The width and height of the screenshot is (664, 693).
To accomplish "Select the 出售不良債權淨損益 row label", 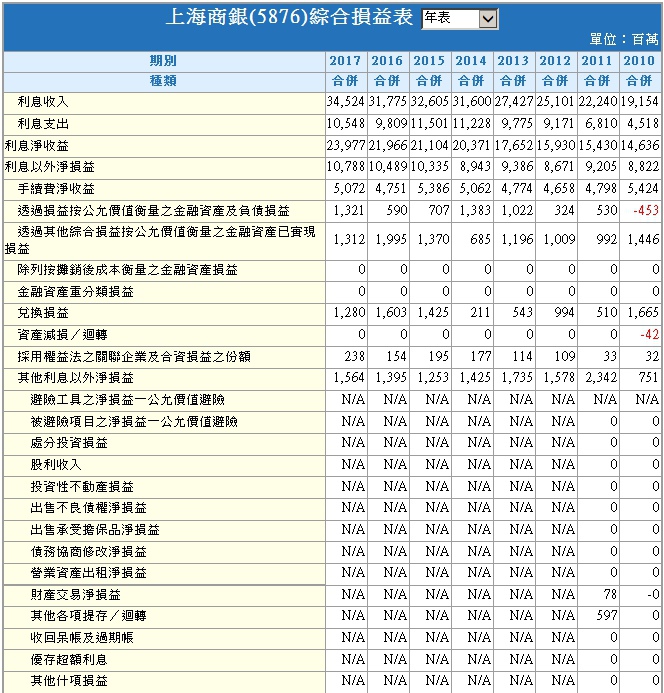I will 88,508.
